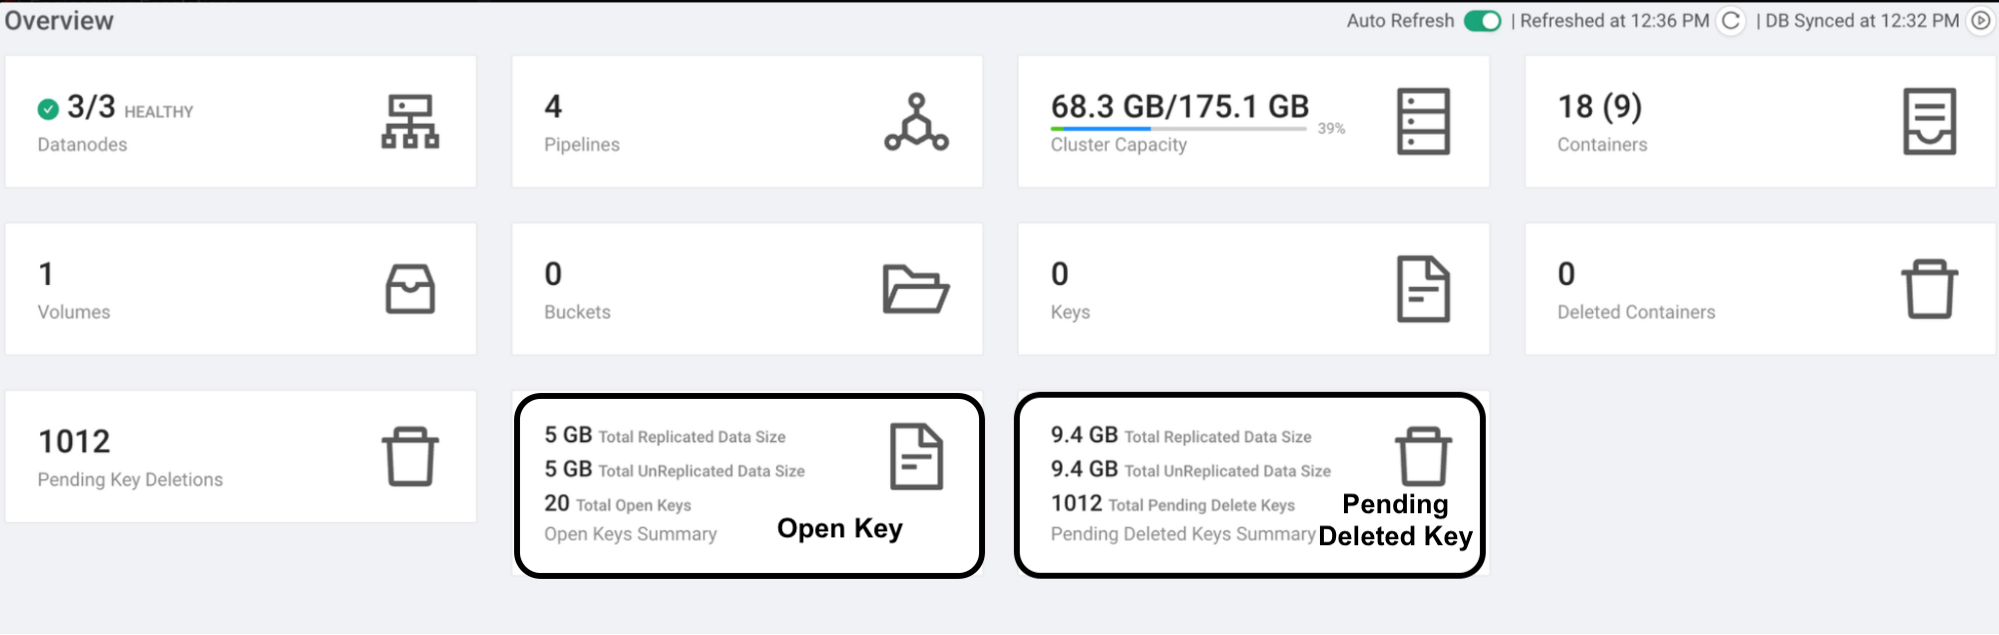Click the Pipelines node graph icon
The height and width of the screenshot is (635, 1999).
click(x=916, y=122)
